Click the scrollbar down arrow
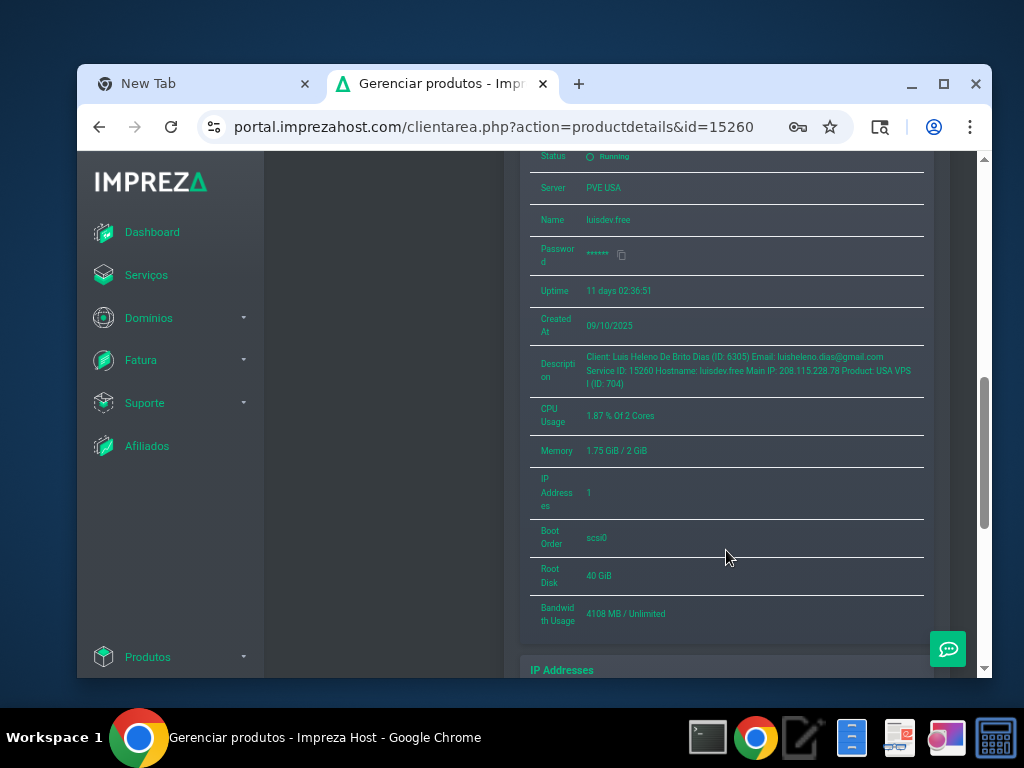This screenshot has width=1024, height=768. point(984,669)
